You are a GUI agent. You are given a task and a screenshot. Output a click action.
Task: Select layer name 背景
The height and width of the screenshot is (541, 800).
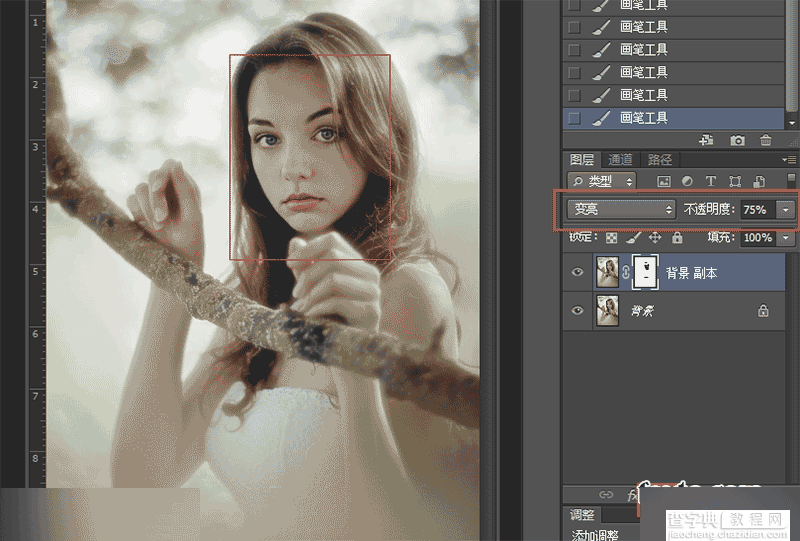click(x=642, y=310)
